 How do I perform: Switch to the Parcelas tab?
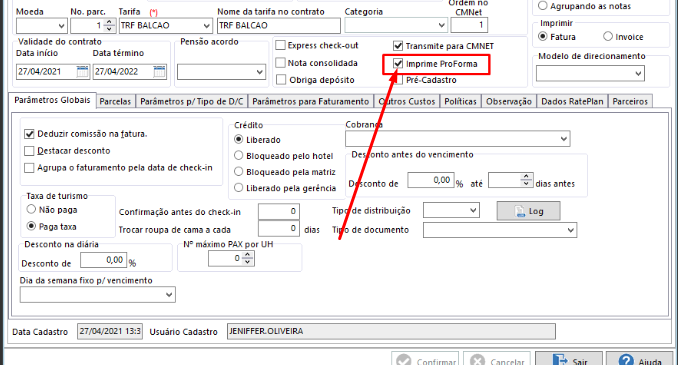115,102
